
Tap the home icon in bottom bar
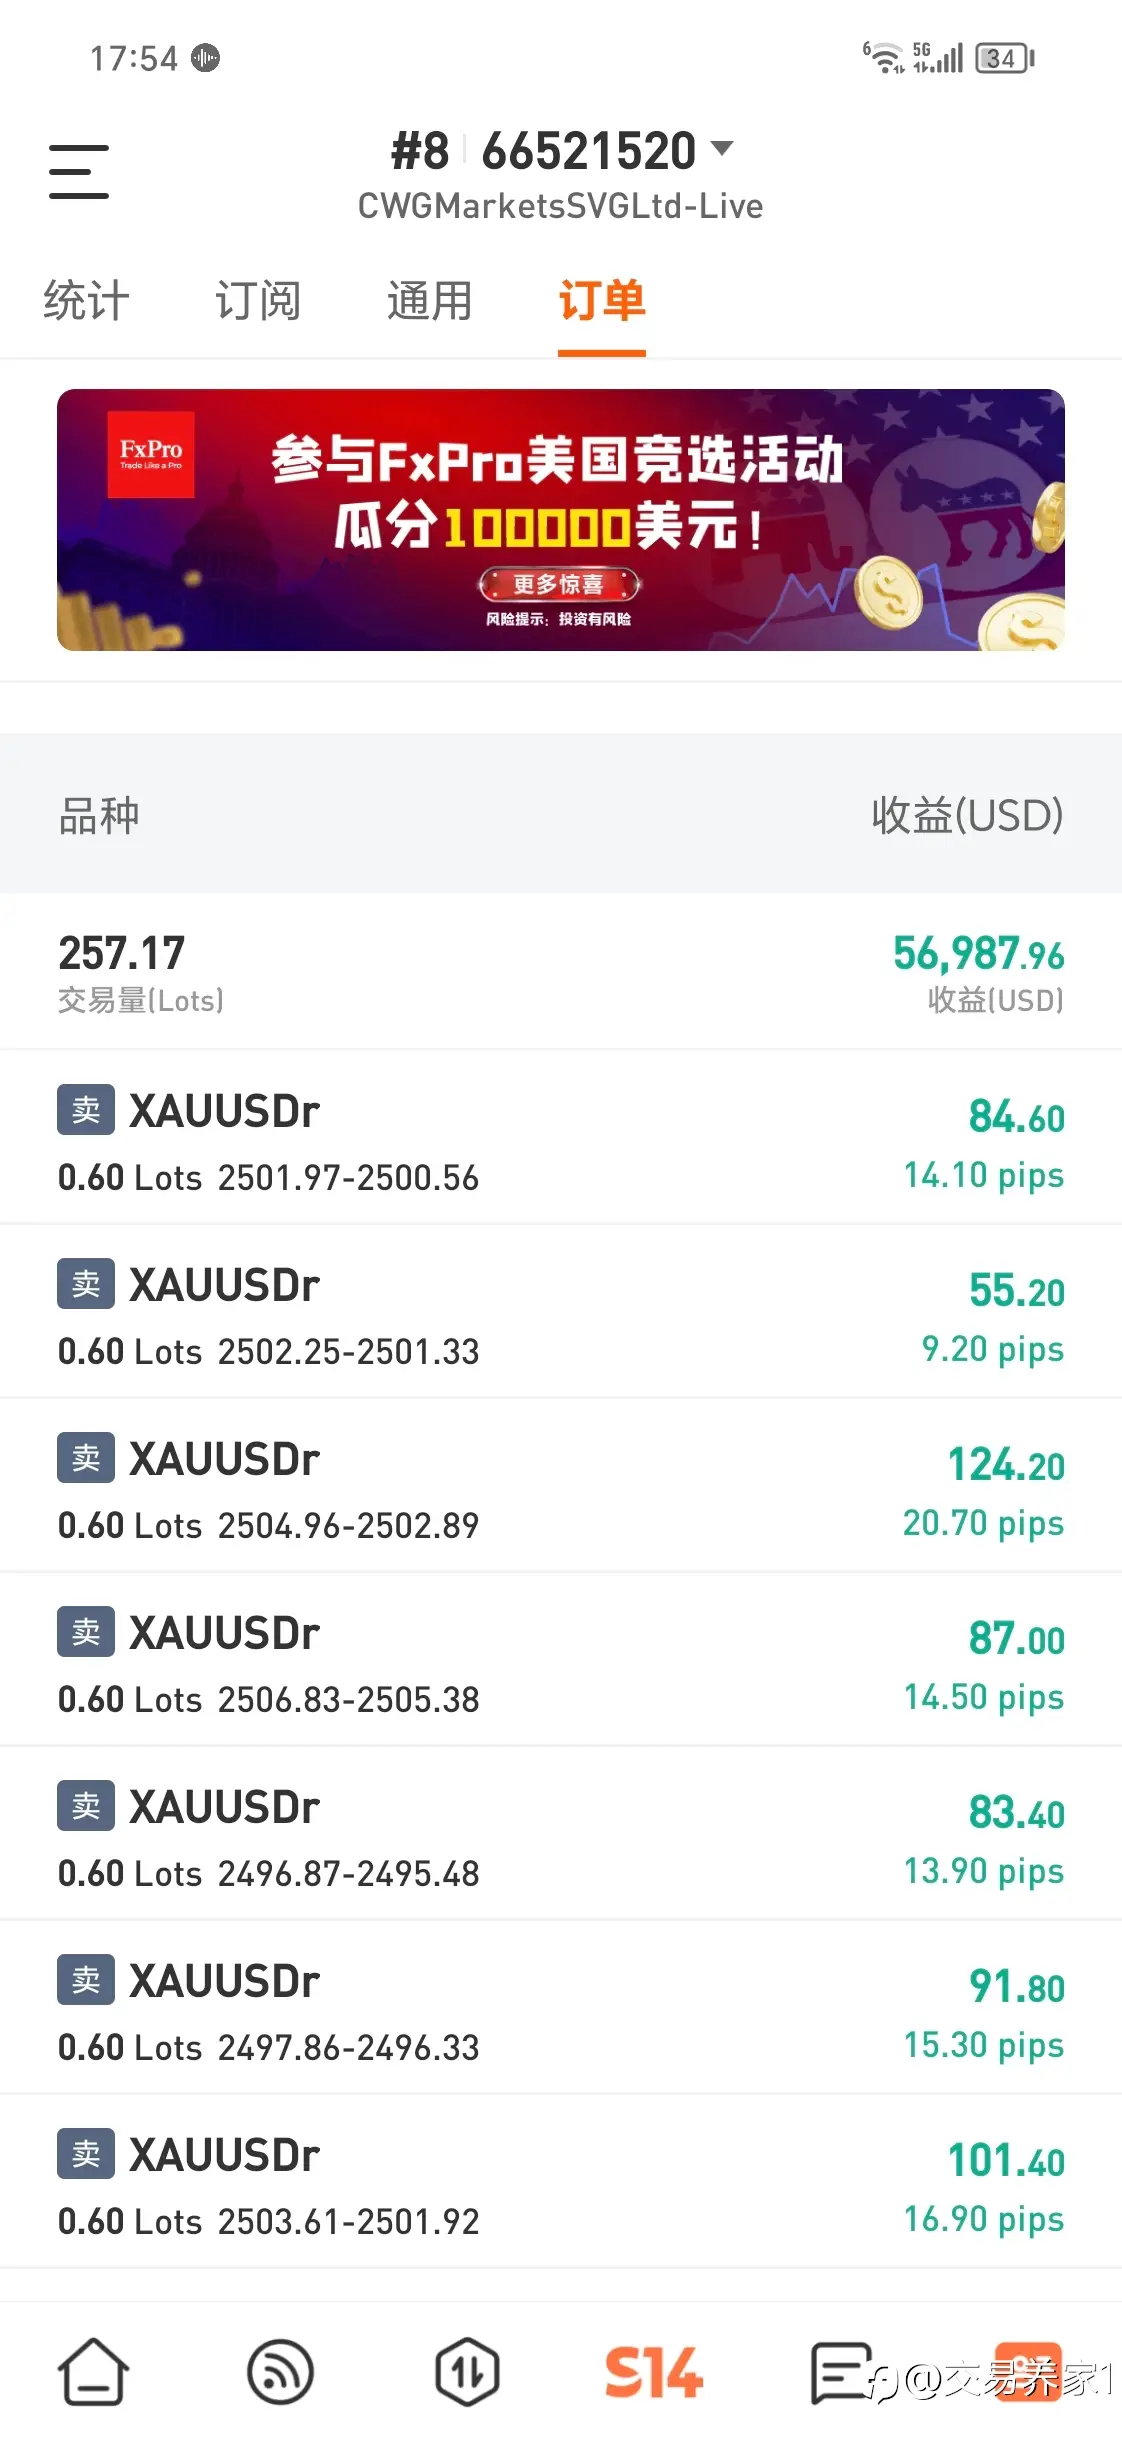click(93, 2371)
